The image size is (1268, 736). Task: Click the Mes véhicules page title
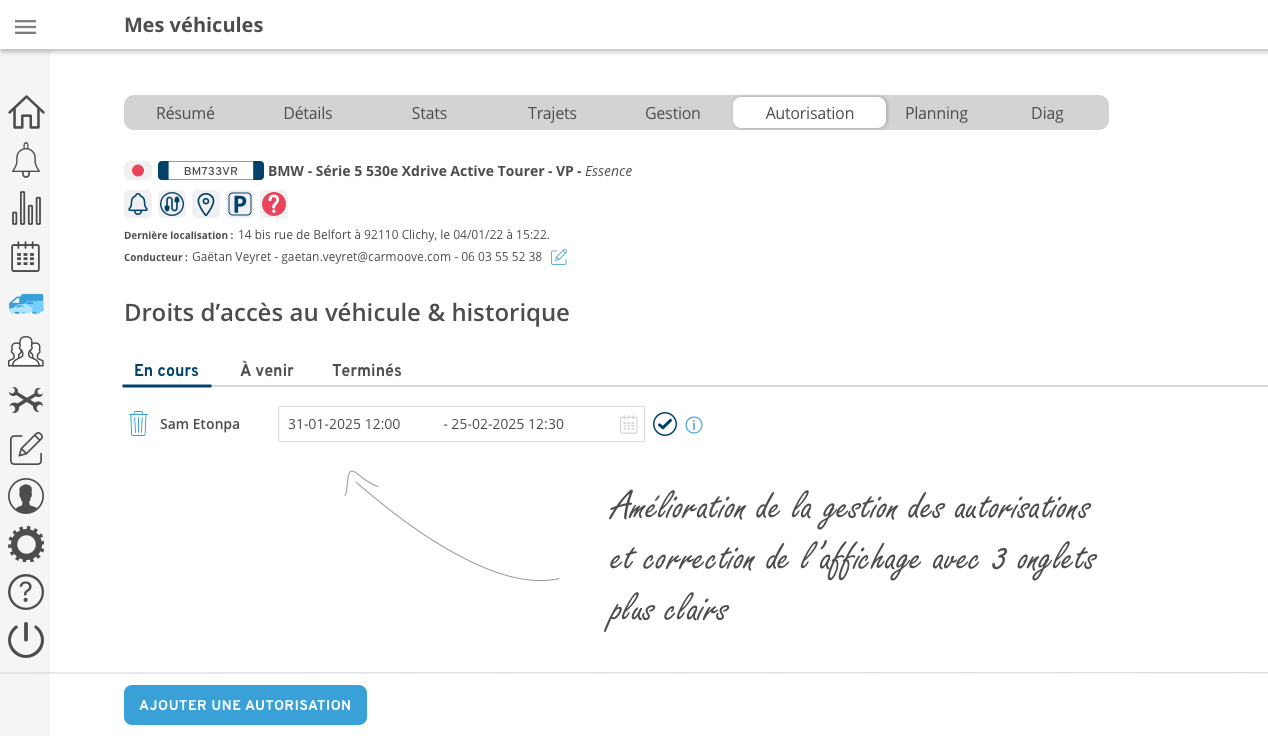pyautogui.click(x=194, y=25)
